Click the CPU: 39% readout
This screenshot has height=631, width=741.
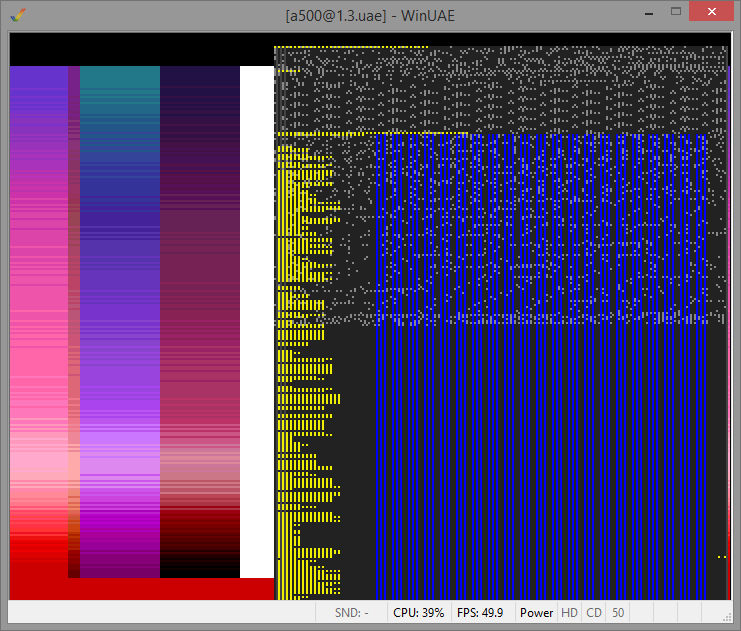418,613
